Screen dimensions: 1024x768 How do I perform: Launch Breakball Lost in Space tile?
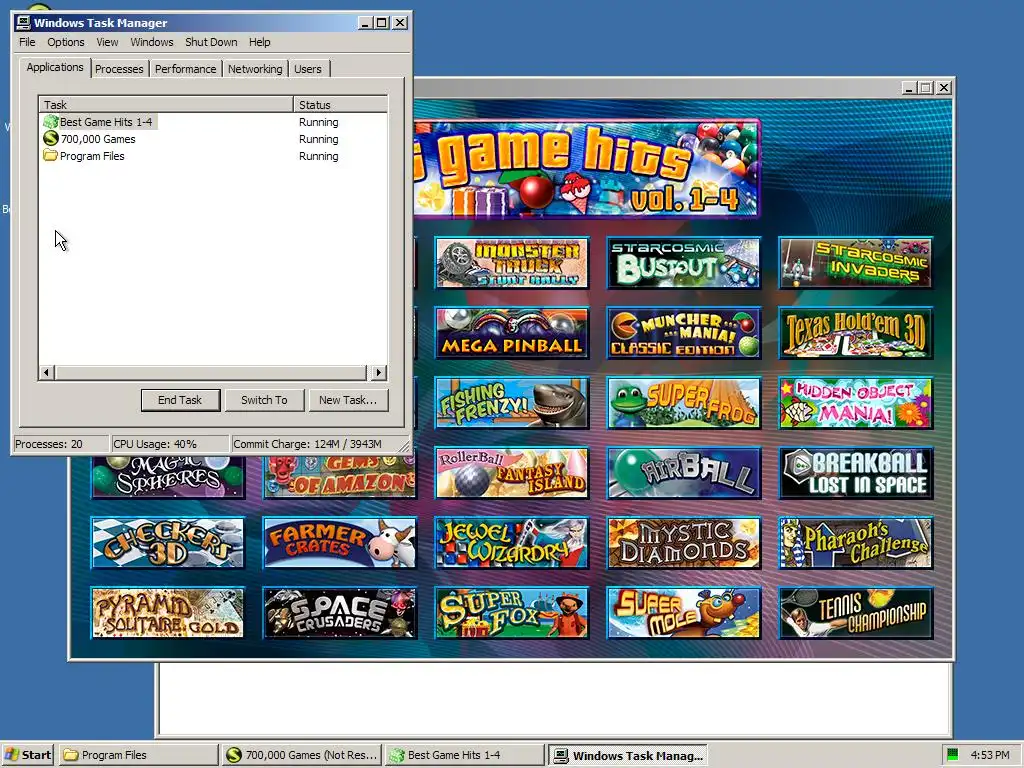click(x=856, y=473)
